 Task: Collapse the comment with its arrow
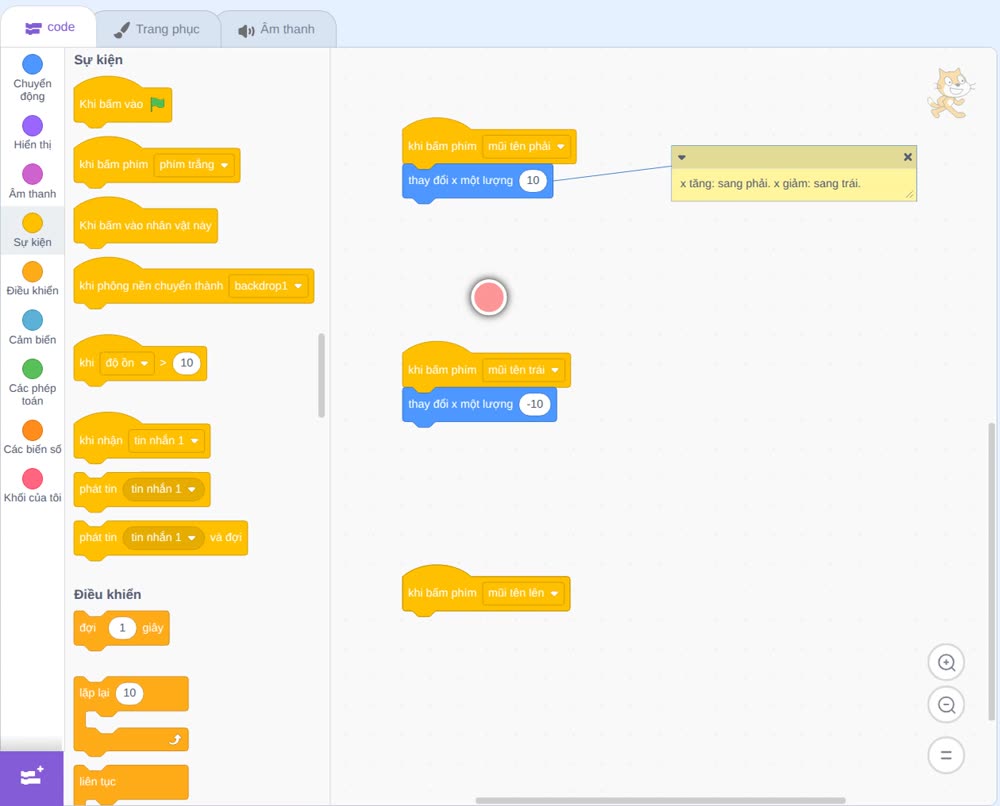[682, 158]
